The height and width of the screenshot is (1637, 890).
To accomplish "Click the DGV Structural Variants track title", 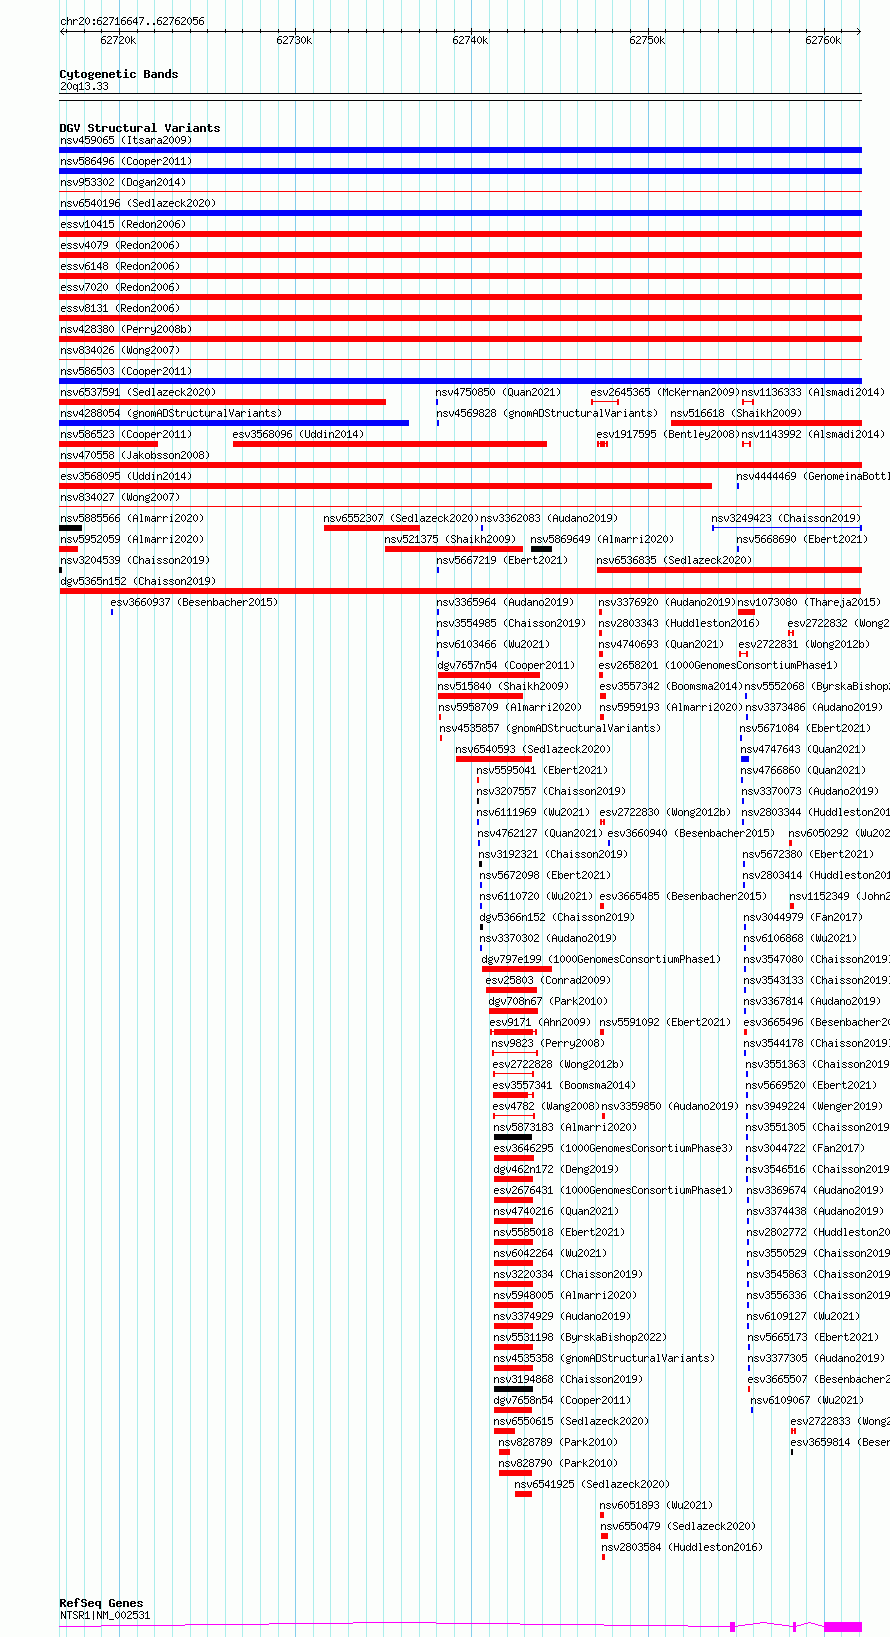I will pos(140,128).
